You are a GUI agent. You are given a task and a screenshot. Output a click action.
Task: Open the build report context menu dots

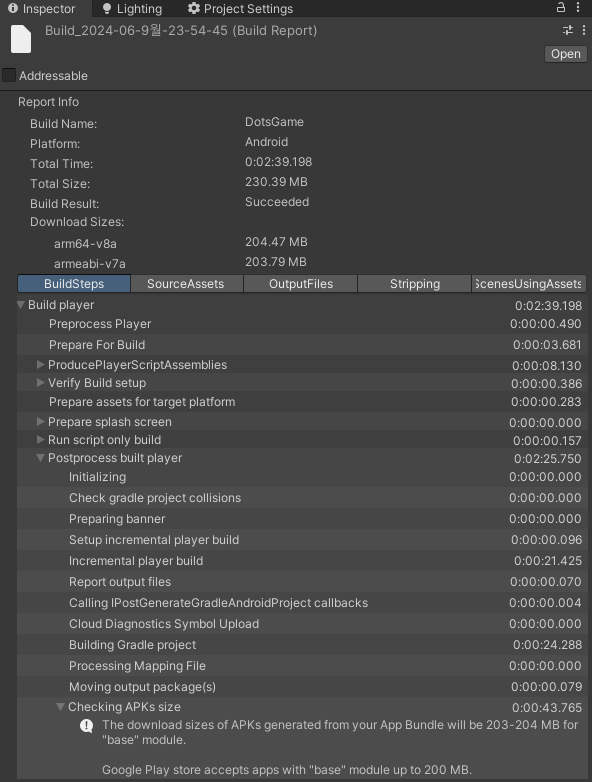(x=584, y=30)
